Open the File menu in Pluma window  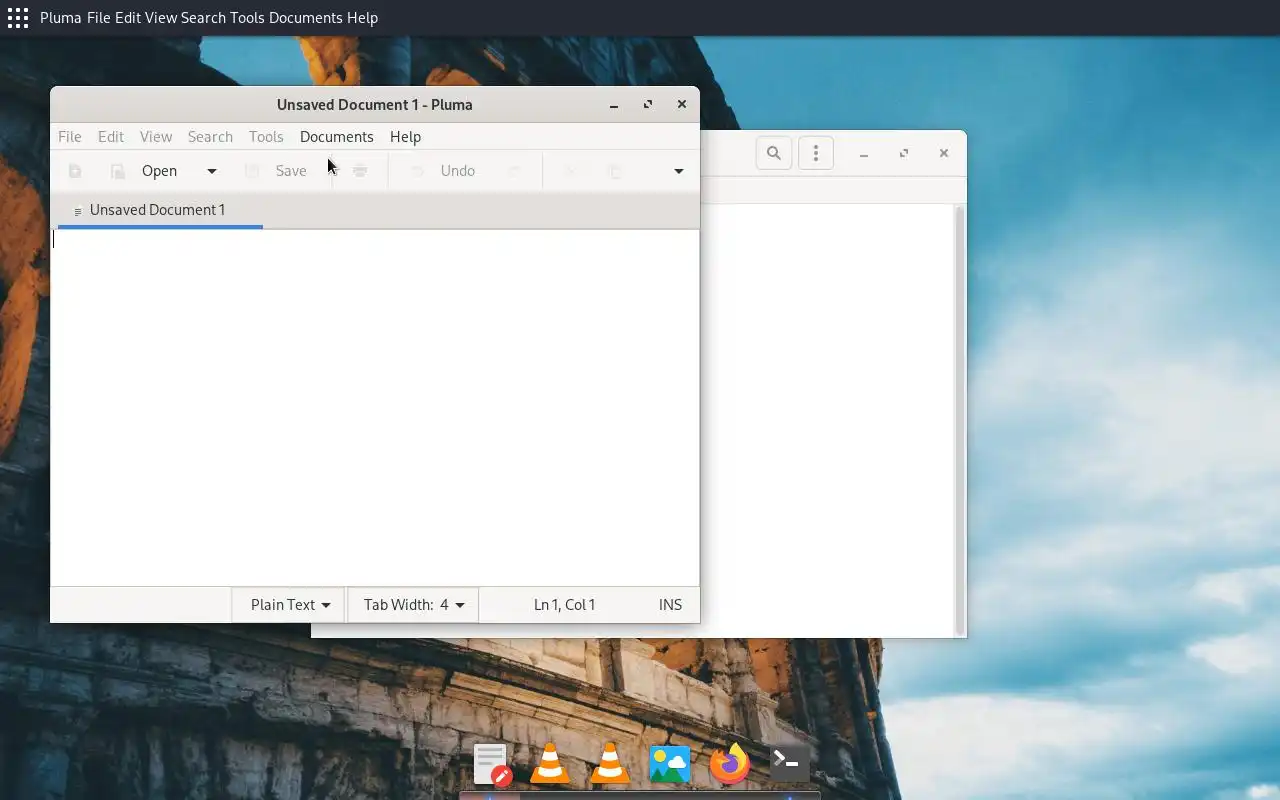[x=70, y=137]
